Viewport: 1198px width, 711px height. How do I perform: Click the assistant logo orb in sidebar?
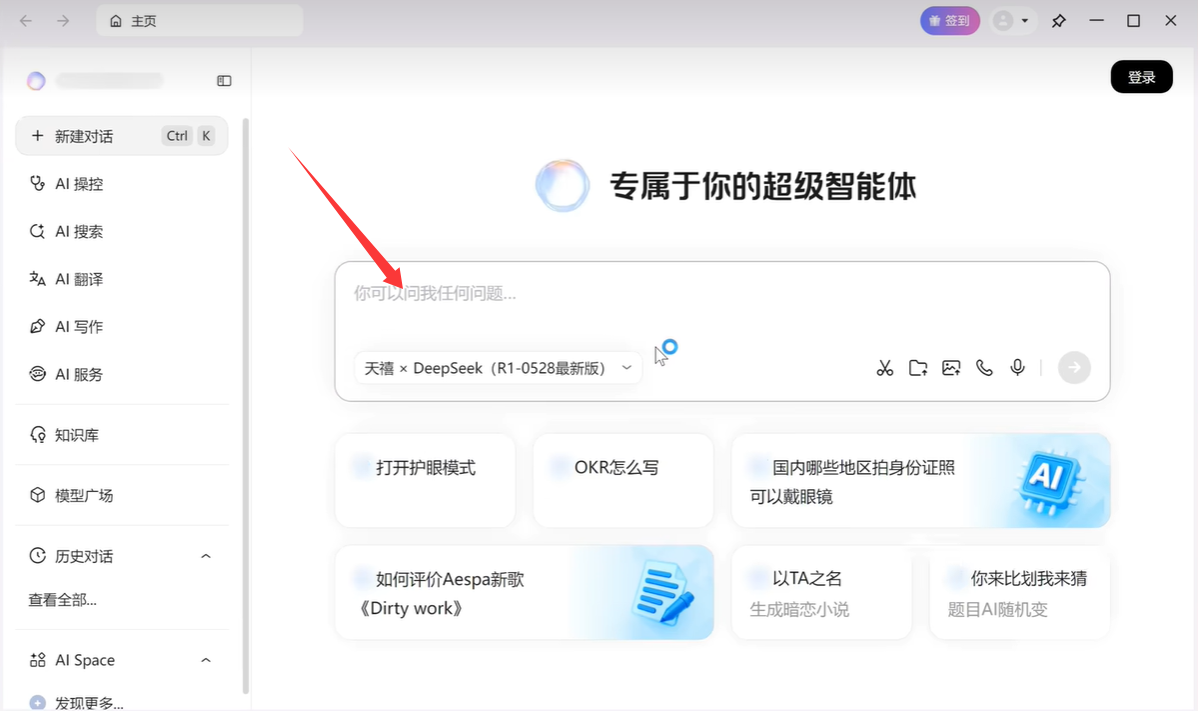[36, 80]
